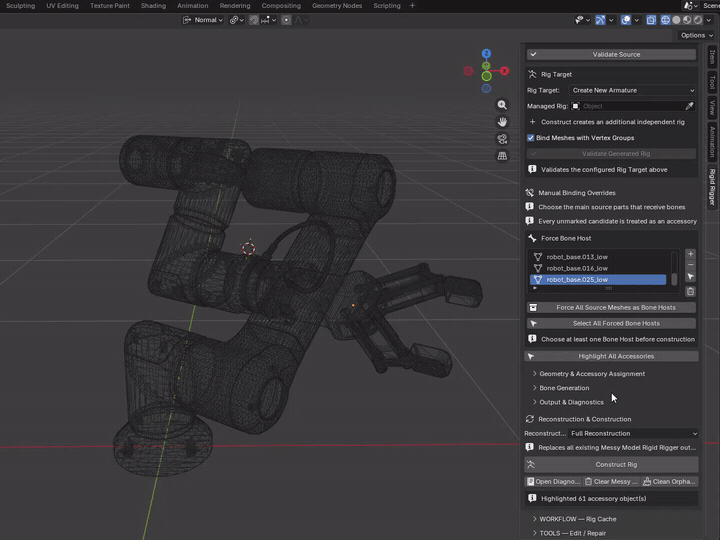Open overlays options dropdown arrow
This screenshot has height=540, width=720.
click(636, 20)
